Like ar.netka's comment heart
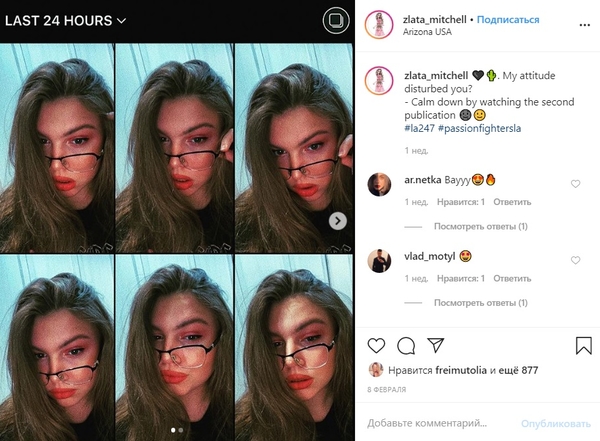 (576, 184)
